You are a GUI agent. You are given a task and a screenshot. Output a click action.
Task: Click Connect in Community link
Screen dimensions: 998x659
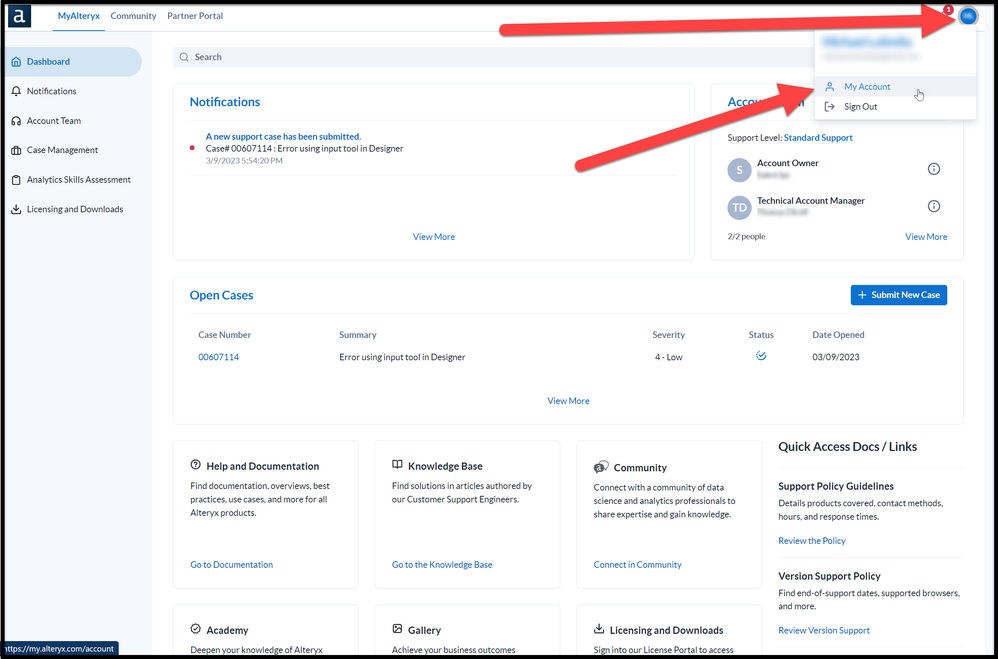[x=637, y=565]
